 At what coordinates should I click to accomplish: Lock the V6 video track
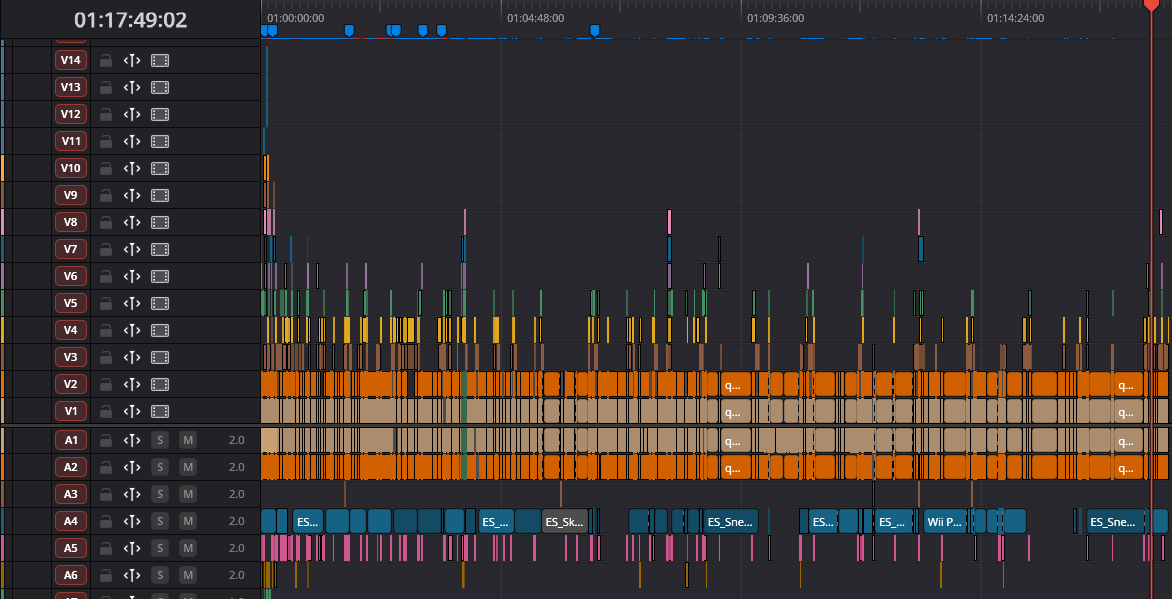tap(106, 276)
